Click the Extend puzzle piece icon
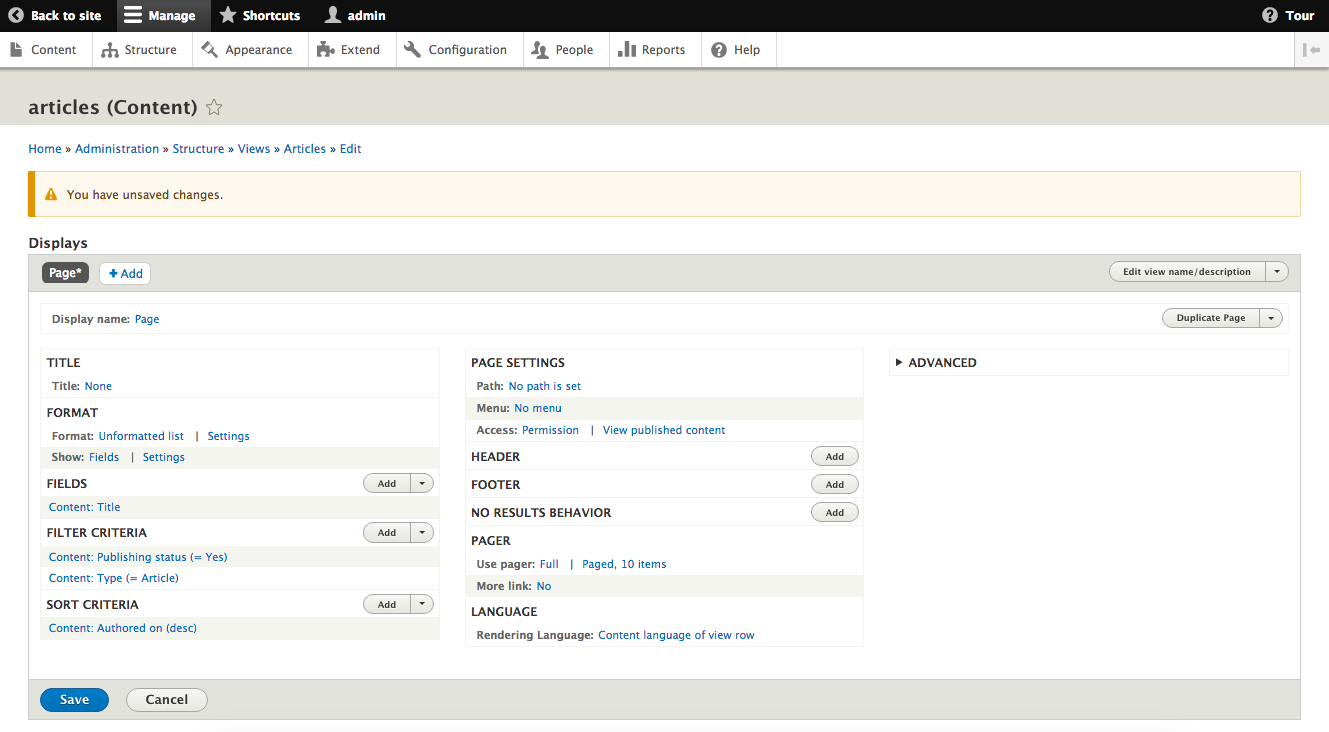Screen dimensions: 1329x732 (325, 50)
